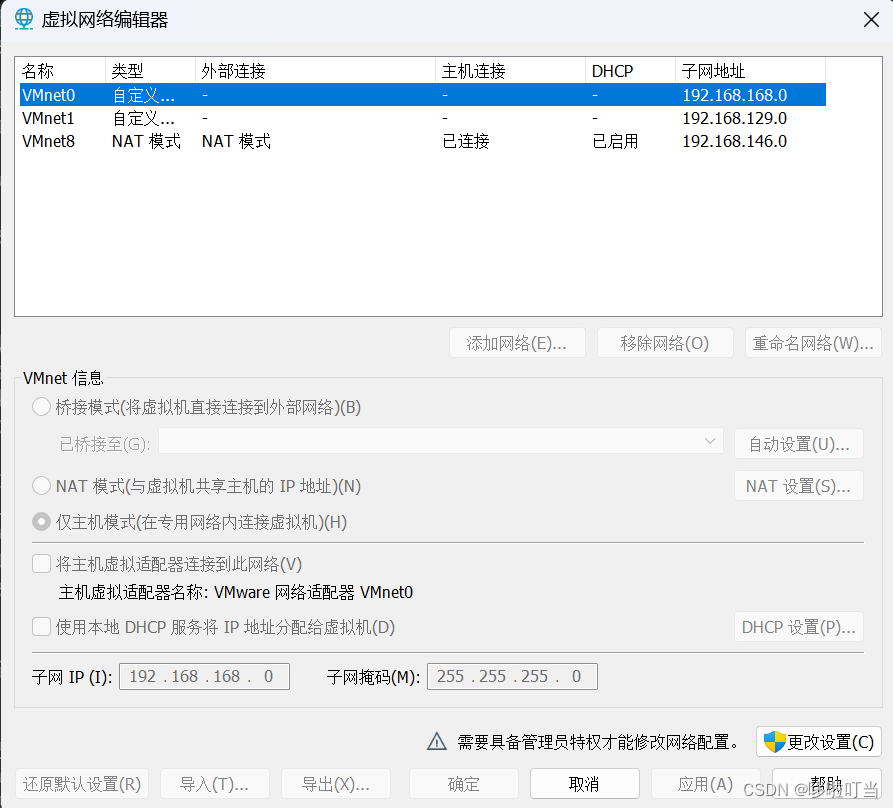Click 已启用 DHCP cell for VMnet8
This screenshot has height=808, width=893.
point(615,141)
